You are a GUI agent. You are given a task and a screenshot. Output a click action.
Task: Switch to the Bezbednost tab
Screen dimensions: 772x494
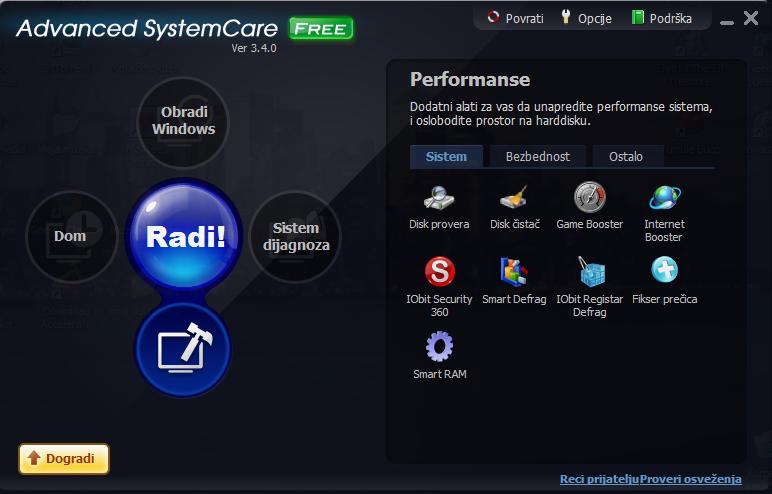538,157
